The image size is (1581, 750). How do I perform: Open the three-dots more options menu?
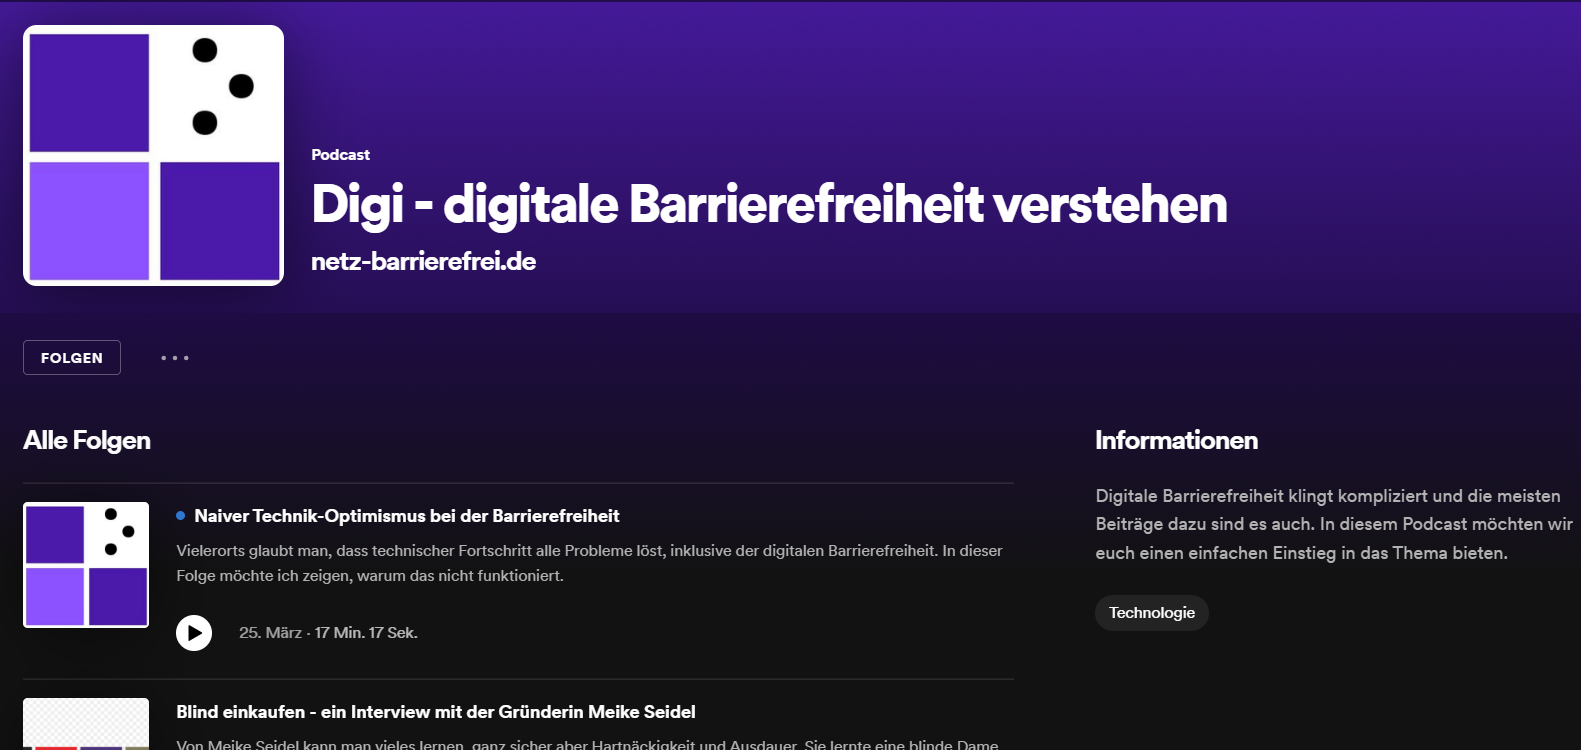[175, 358]
